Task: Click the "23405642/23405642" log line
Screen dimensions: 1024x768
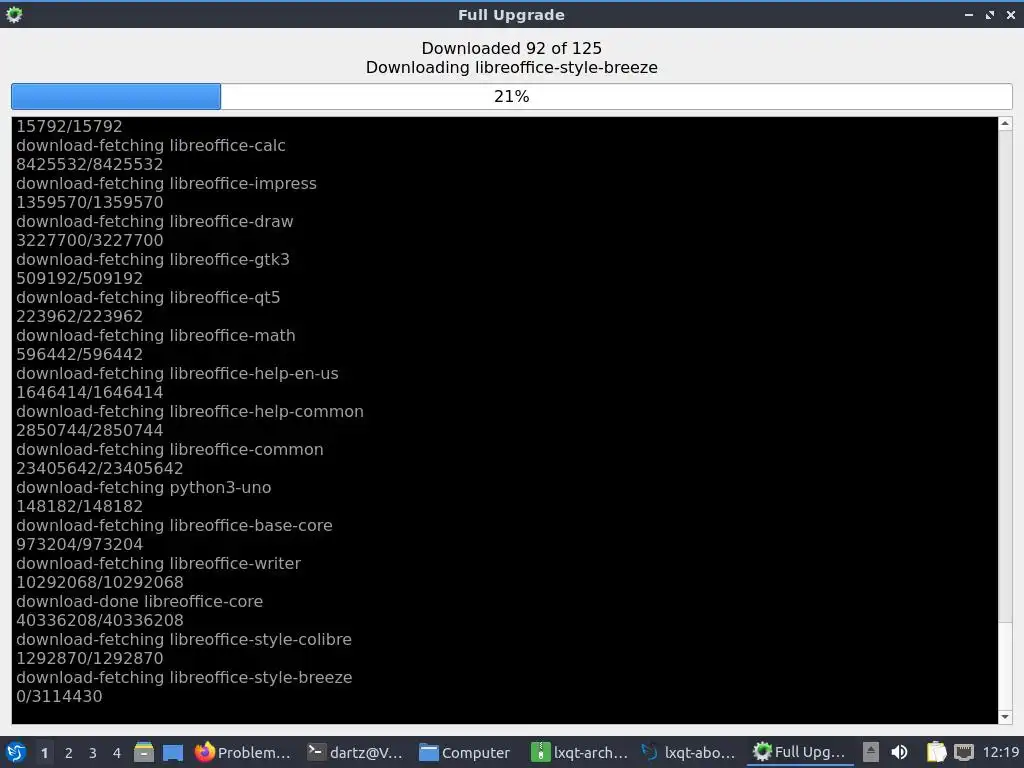Action: coord(100,468)
